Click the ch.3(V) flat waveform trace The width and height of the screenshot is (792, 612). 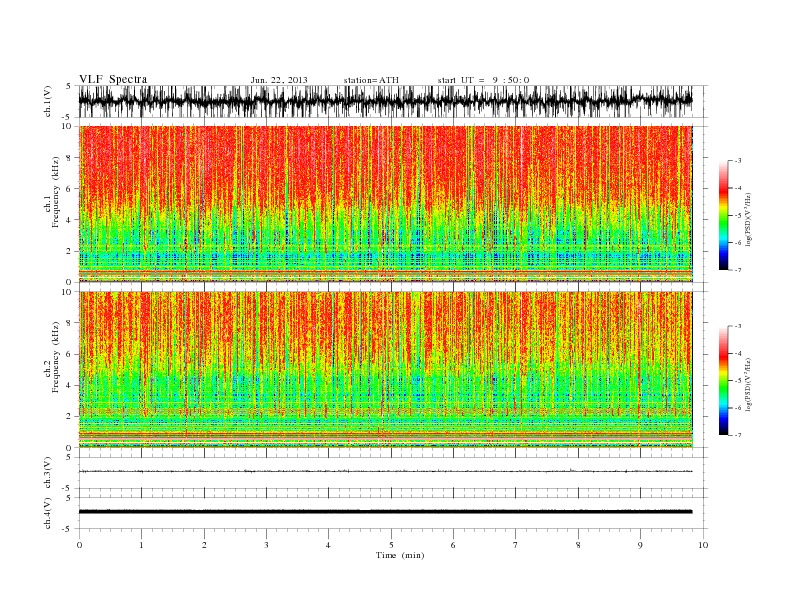pos(385,471)
